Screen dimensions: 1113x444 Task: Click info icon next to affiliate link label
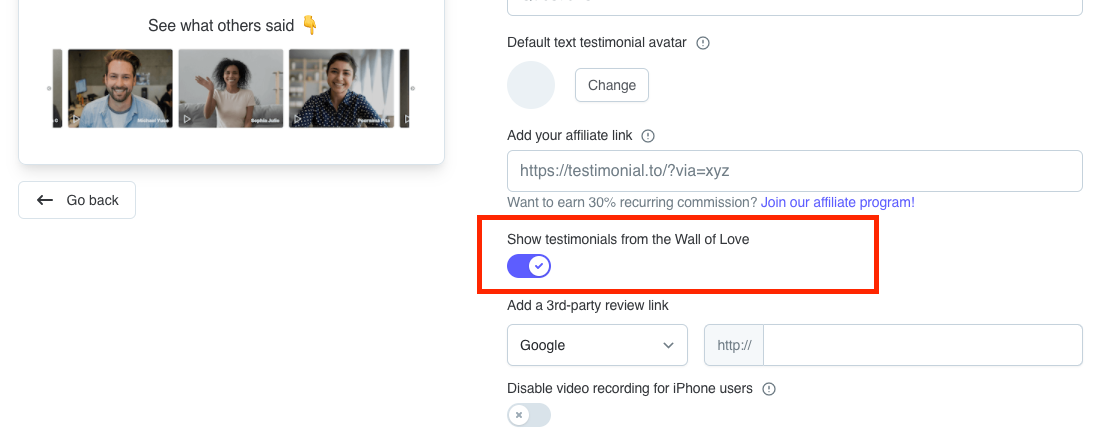click(x=647, y=136)
